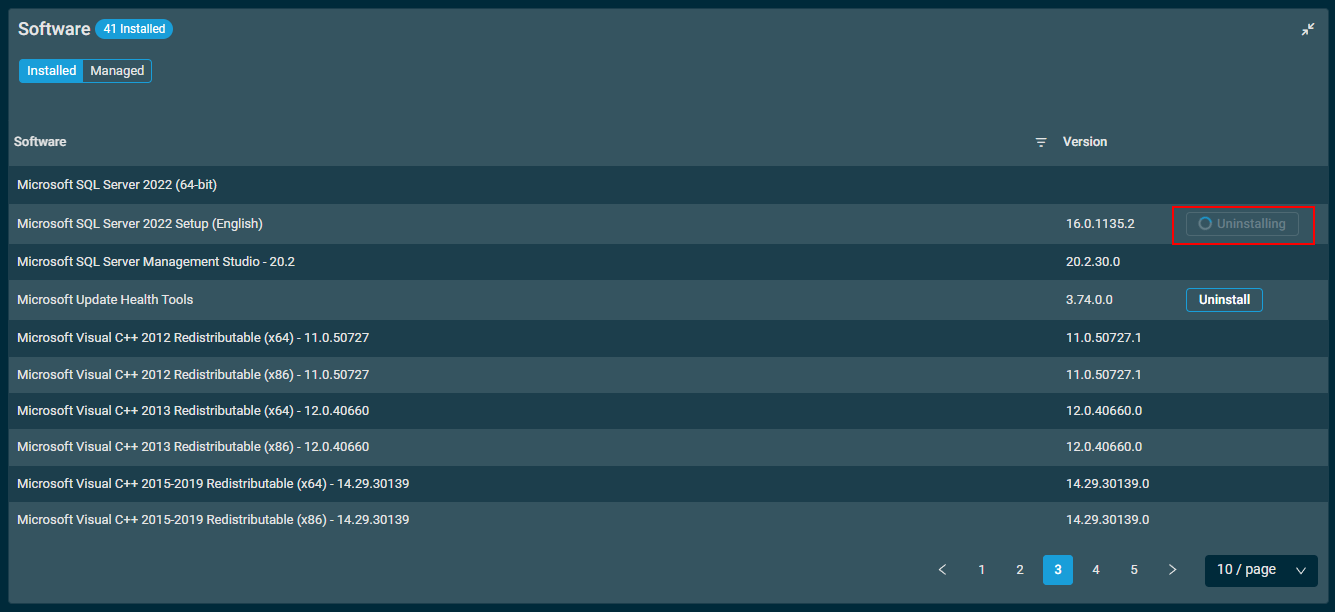1335x612 pixels.
Task: Go to next page using right arrow
Action: [x=1172, y=570]
